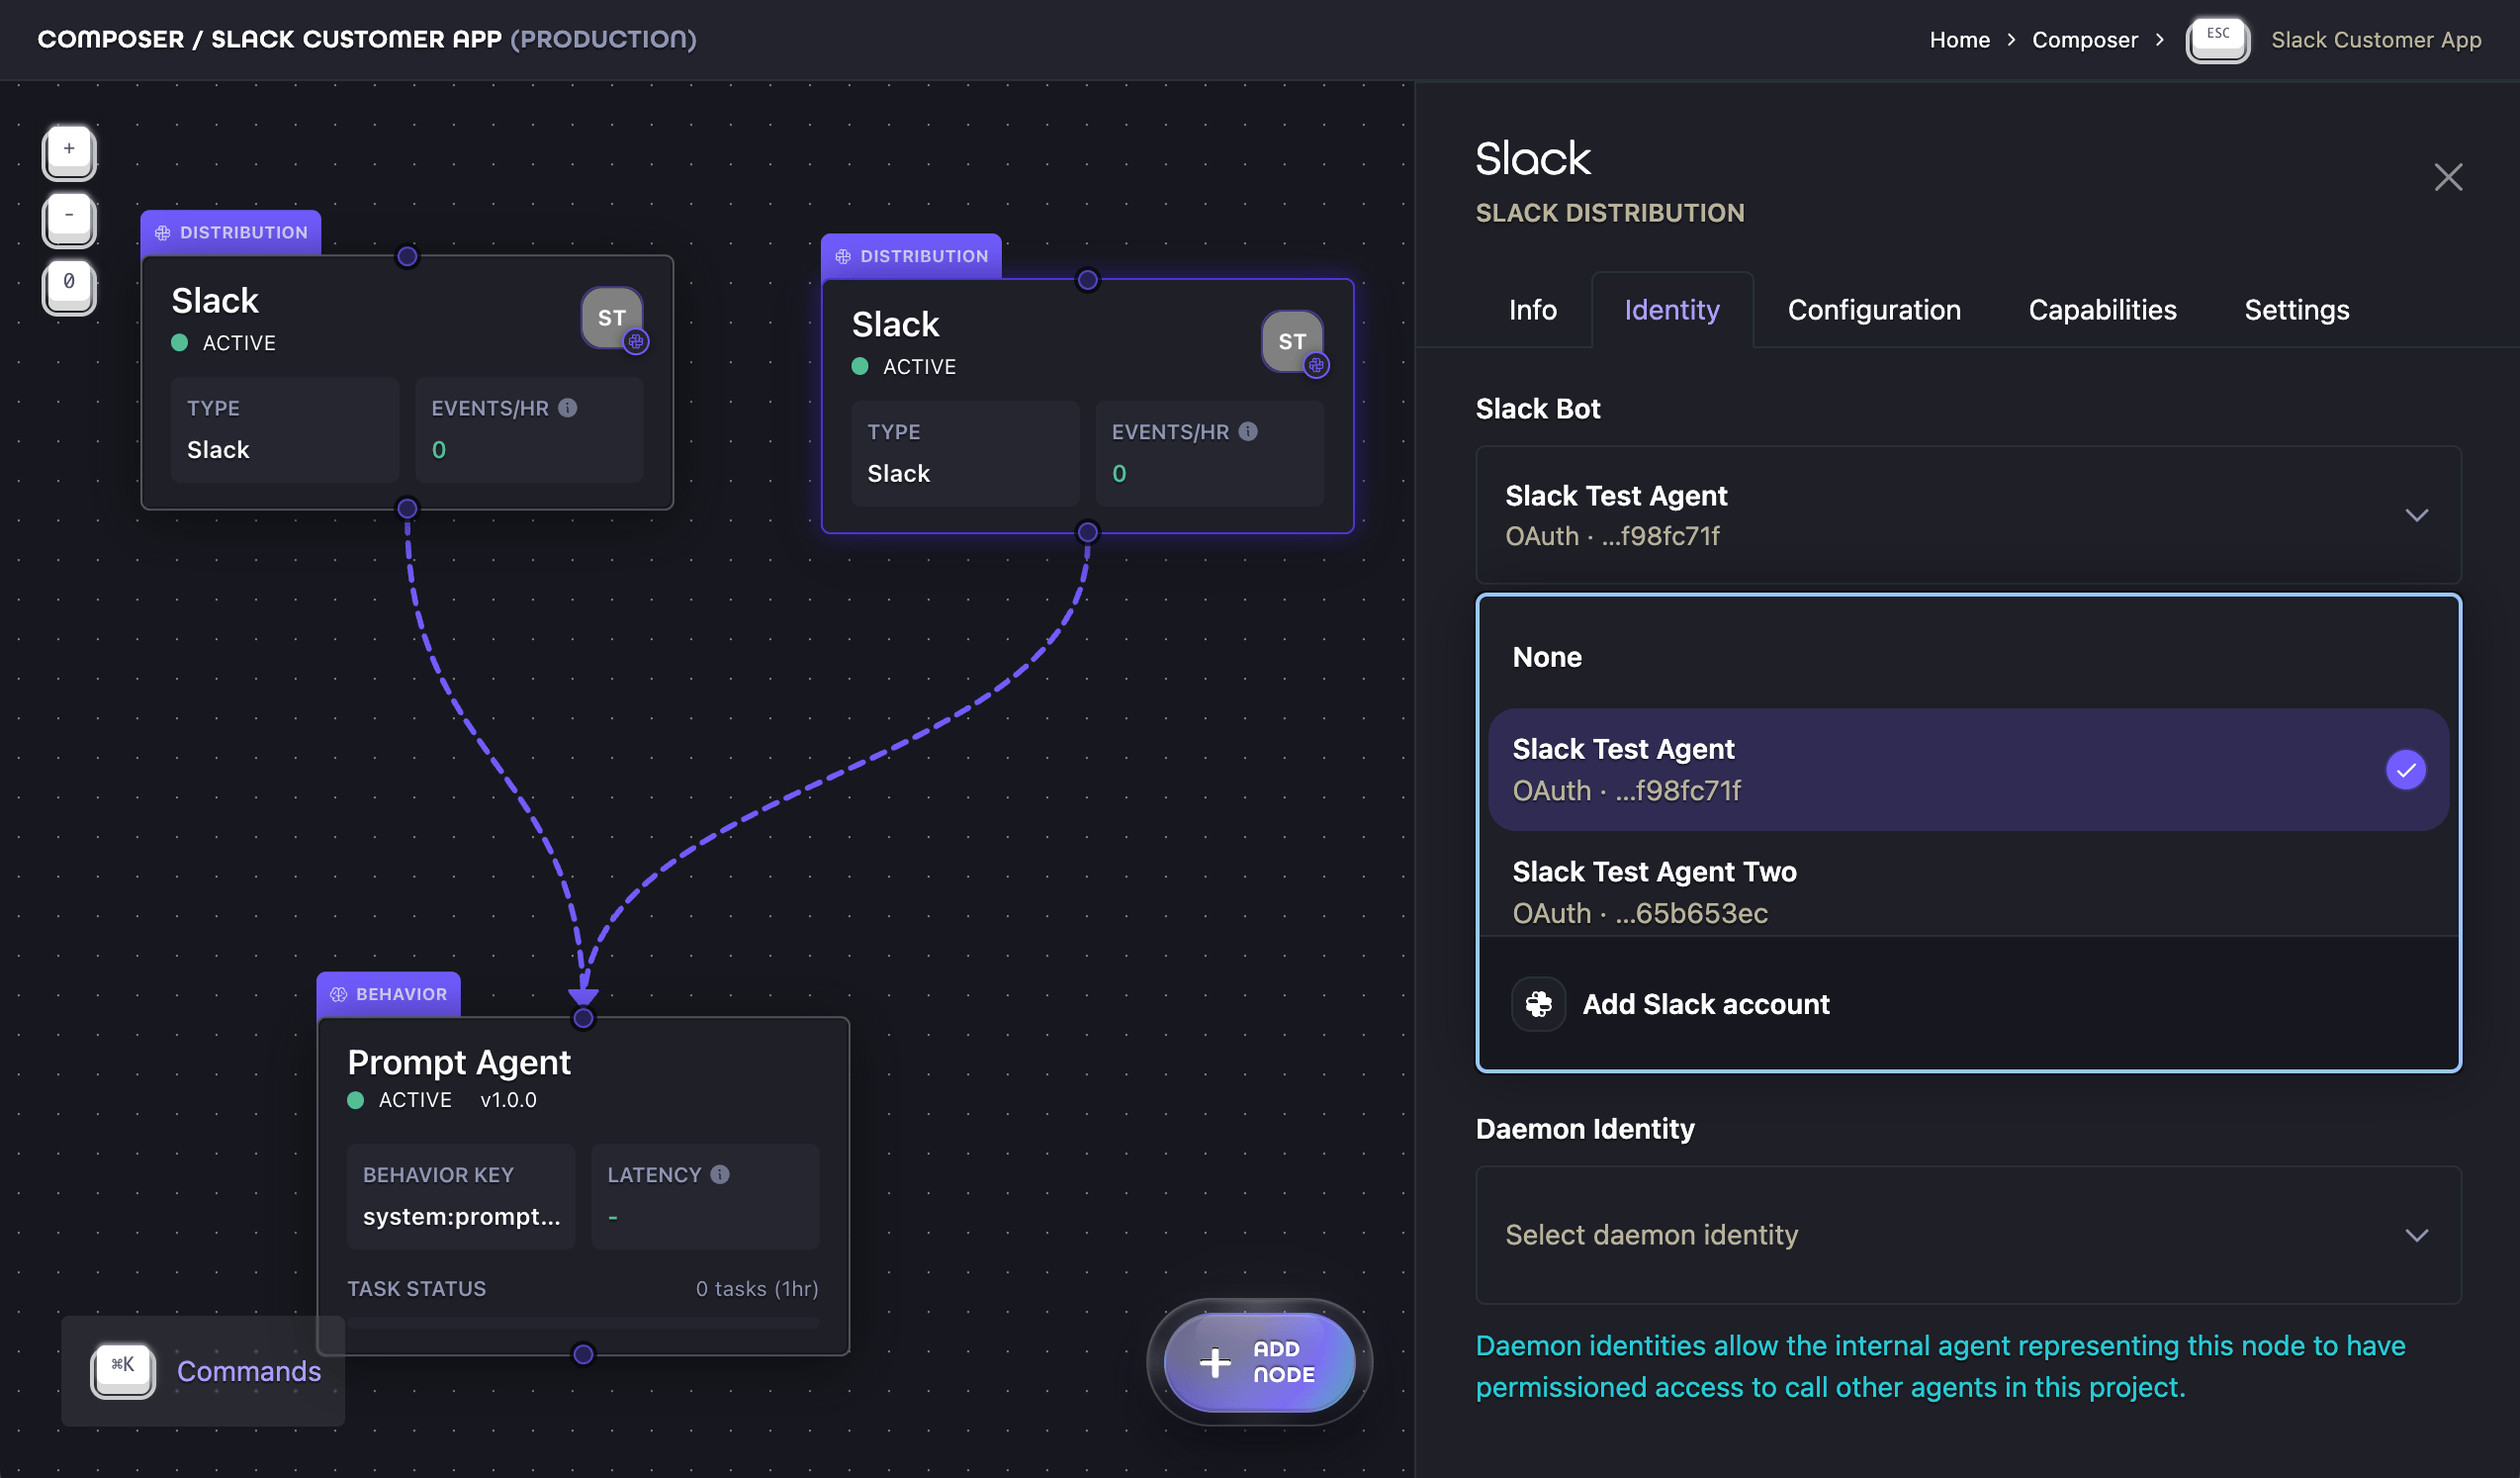Select None in Slack Bot list

pyautogui.click(x=1968, y=657)
